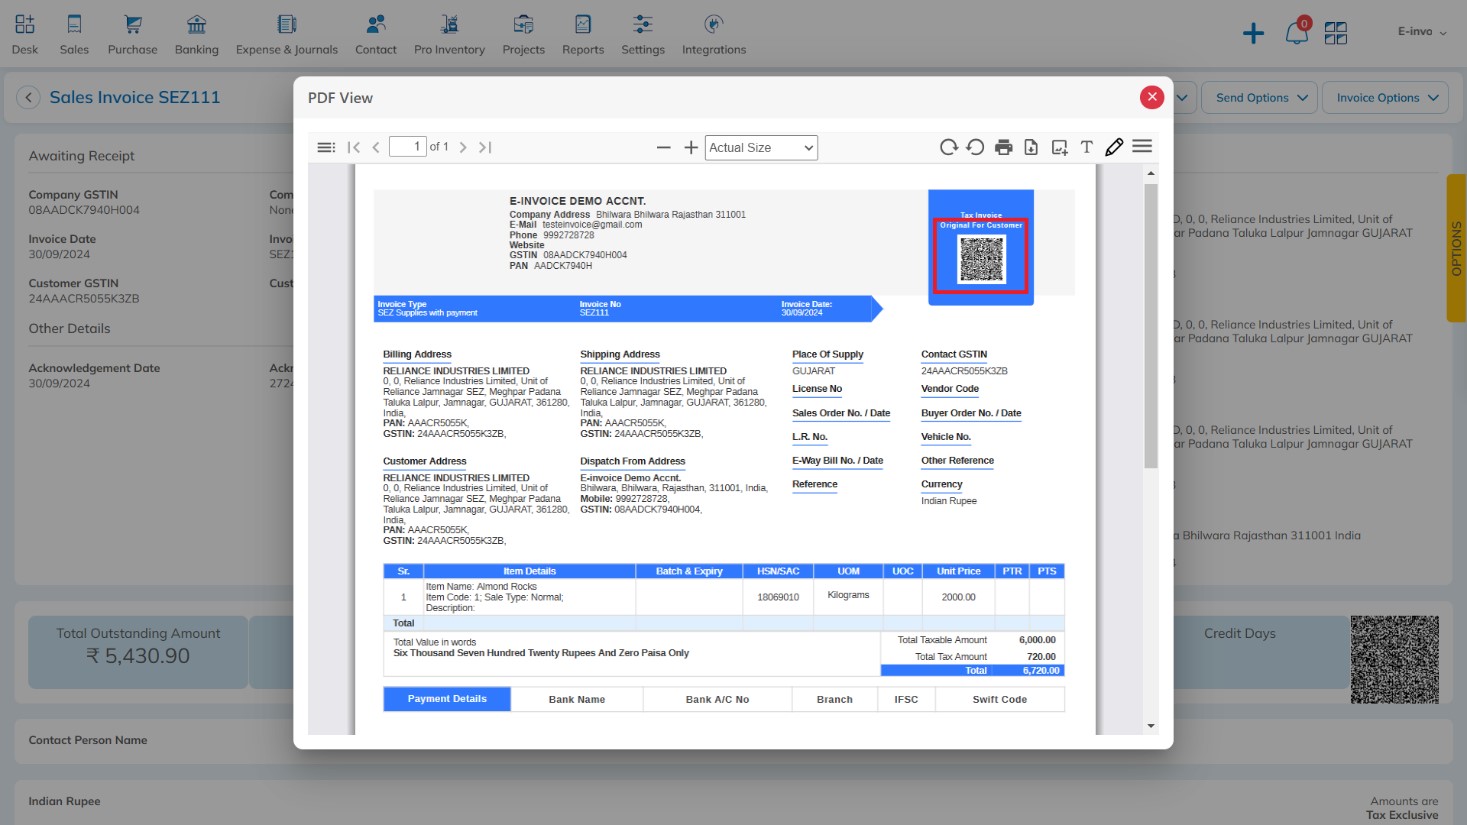Zoom out the PDF with minus icon
The image size is (1467, 825).
click(663, 147)
